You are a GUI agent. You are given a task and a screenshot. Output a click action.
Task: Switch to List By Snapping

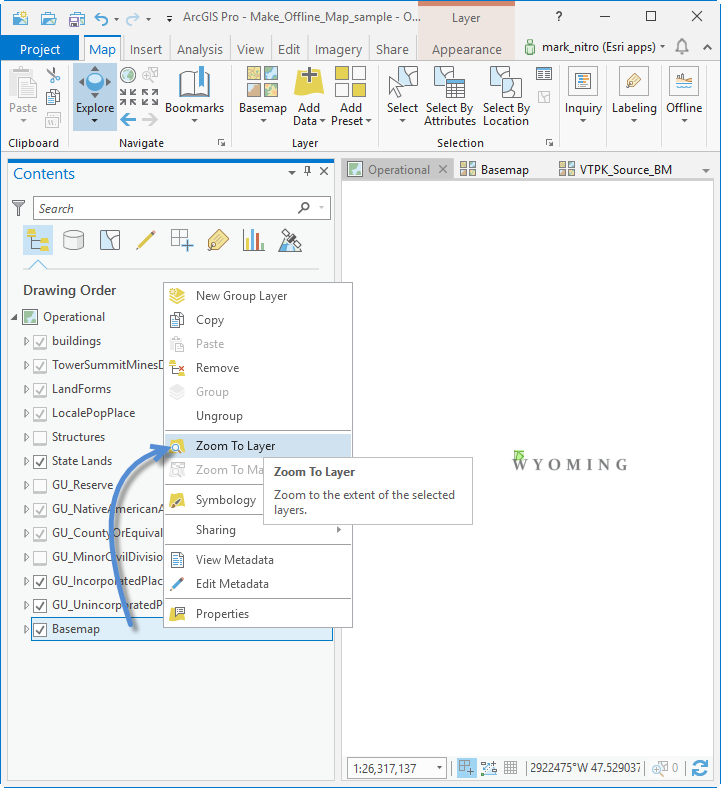tap(182, 240)
